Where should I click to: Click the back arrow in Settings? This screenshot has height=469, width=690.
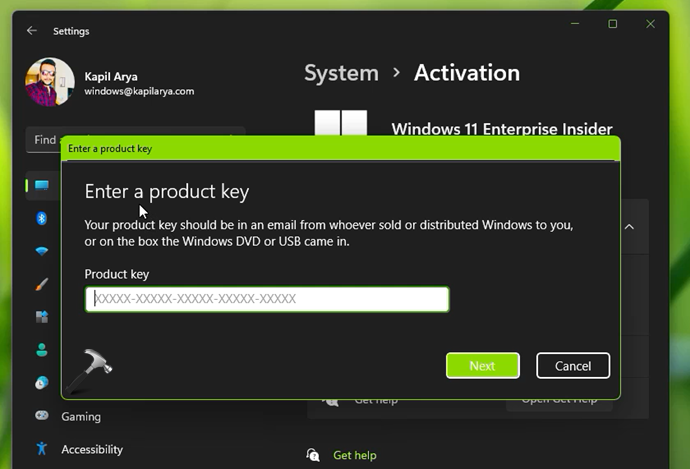tap(31, 31)
